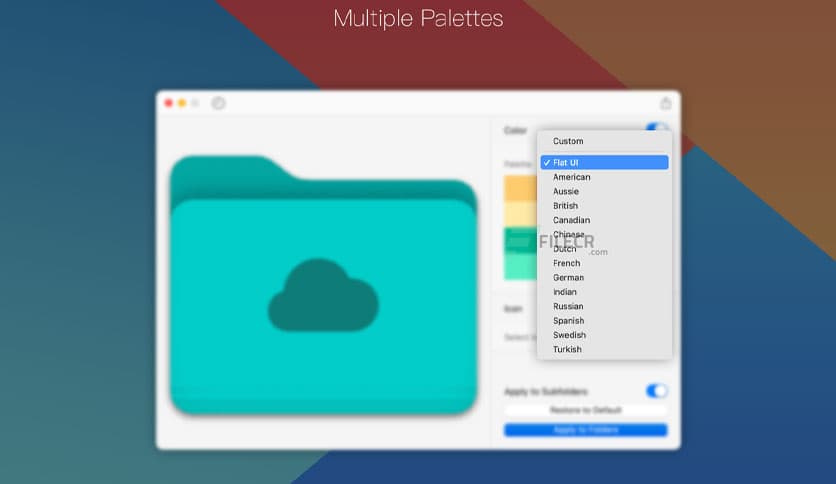
Task: Choose the Chinese palette entry
Action: point(604,235)
